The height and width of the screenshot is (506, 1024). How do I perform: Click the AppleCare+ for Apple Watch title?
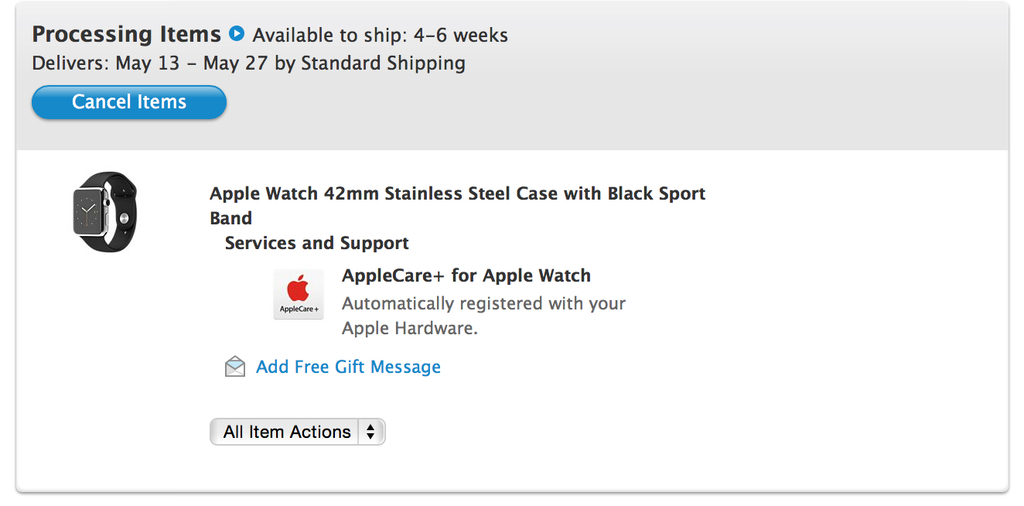pyautogui.click(x=466, y=276)
